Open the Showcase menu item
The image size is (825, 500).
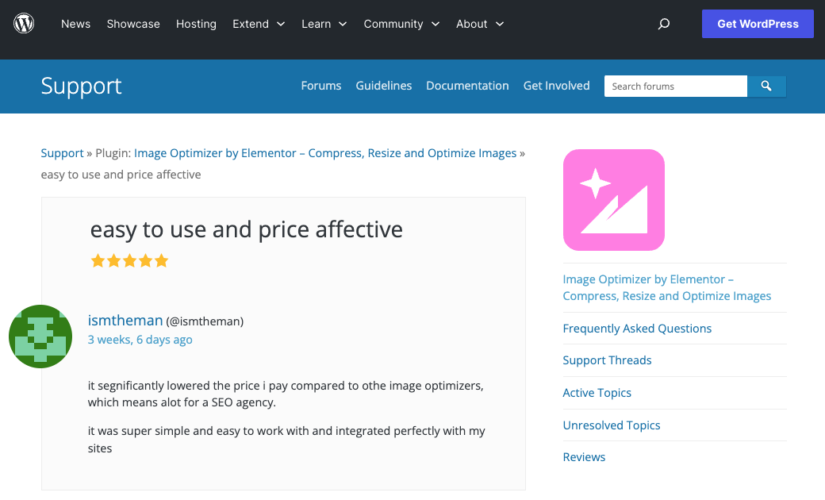pyautogui.click(x=133, y=24)
